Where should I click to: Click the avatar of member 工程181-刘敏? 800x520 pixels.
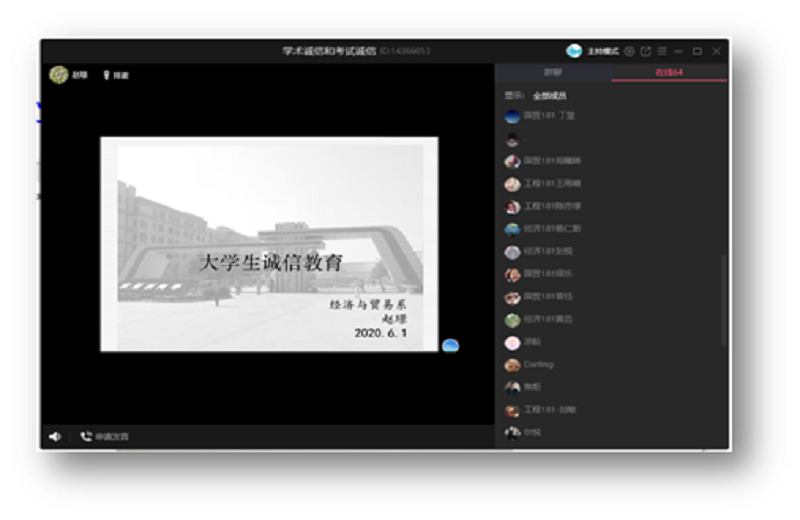pyautogui.click(x=512, y=410)
